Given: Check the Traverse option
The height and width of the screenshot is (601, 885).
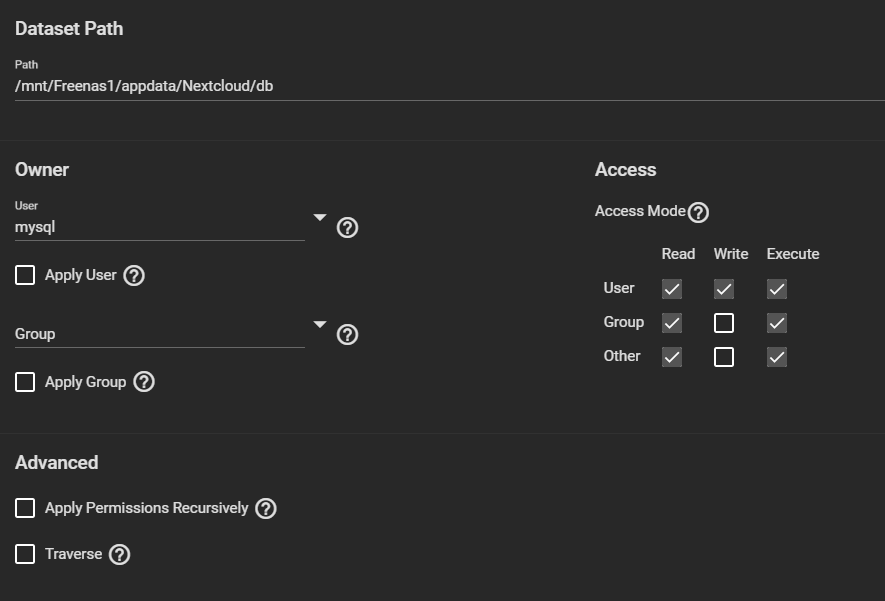Looking at the screenshot, I should click(x=25, y=555).
